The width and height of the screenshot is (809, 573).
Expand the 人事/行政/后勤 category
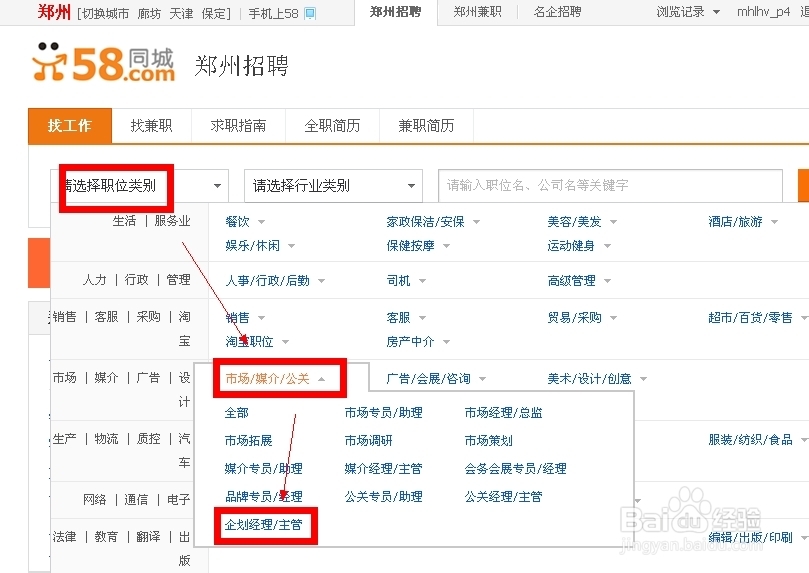[275, 281]
